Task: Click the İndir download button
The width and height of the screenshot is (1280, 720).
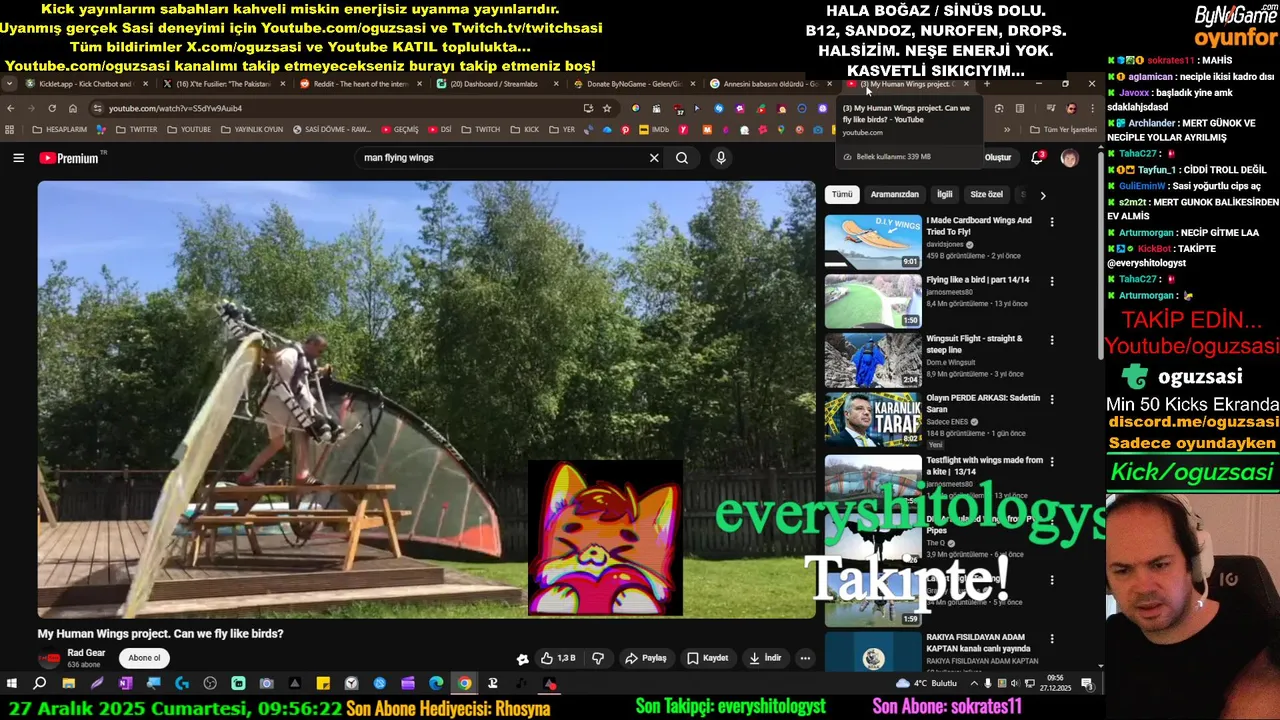Action: click(x=766, y=658)
